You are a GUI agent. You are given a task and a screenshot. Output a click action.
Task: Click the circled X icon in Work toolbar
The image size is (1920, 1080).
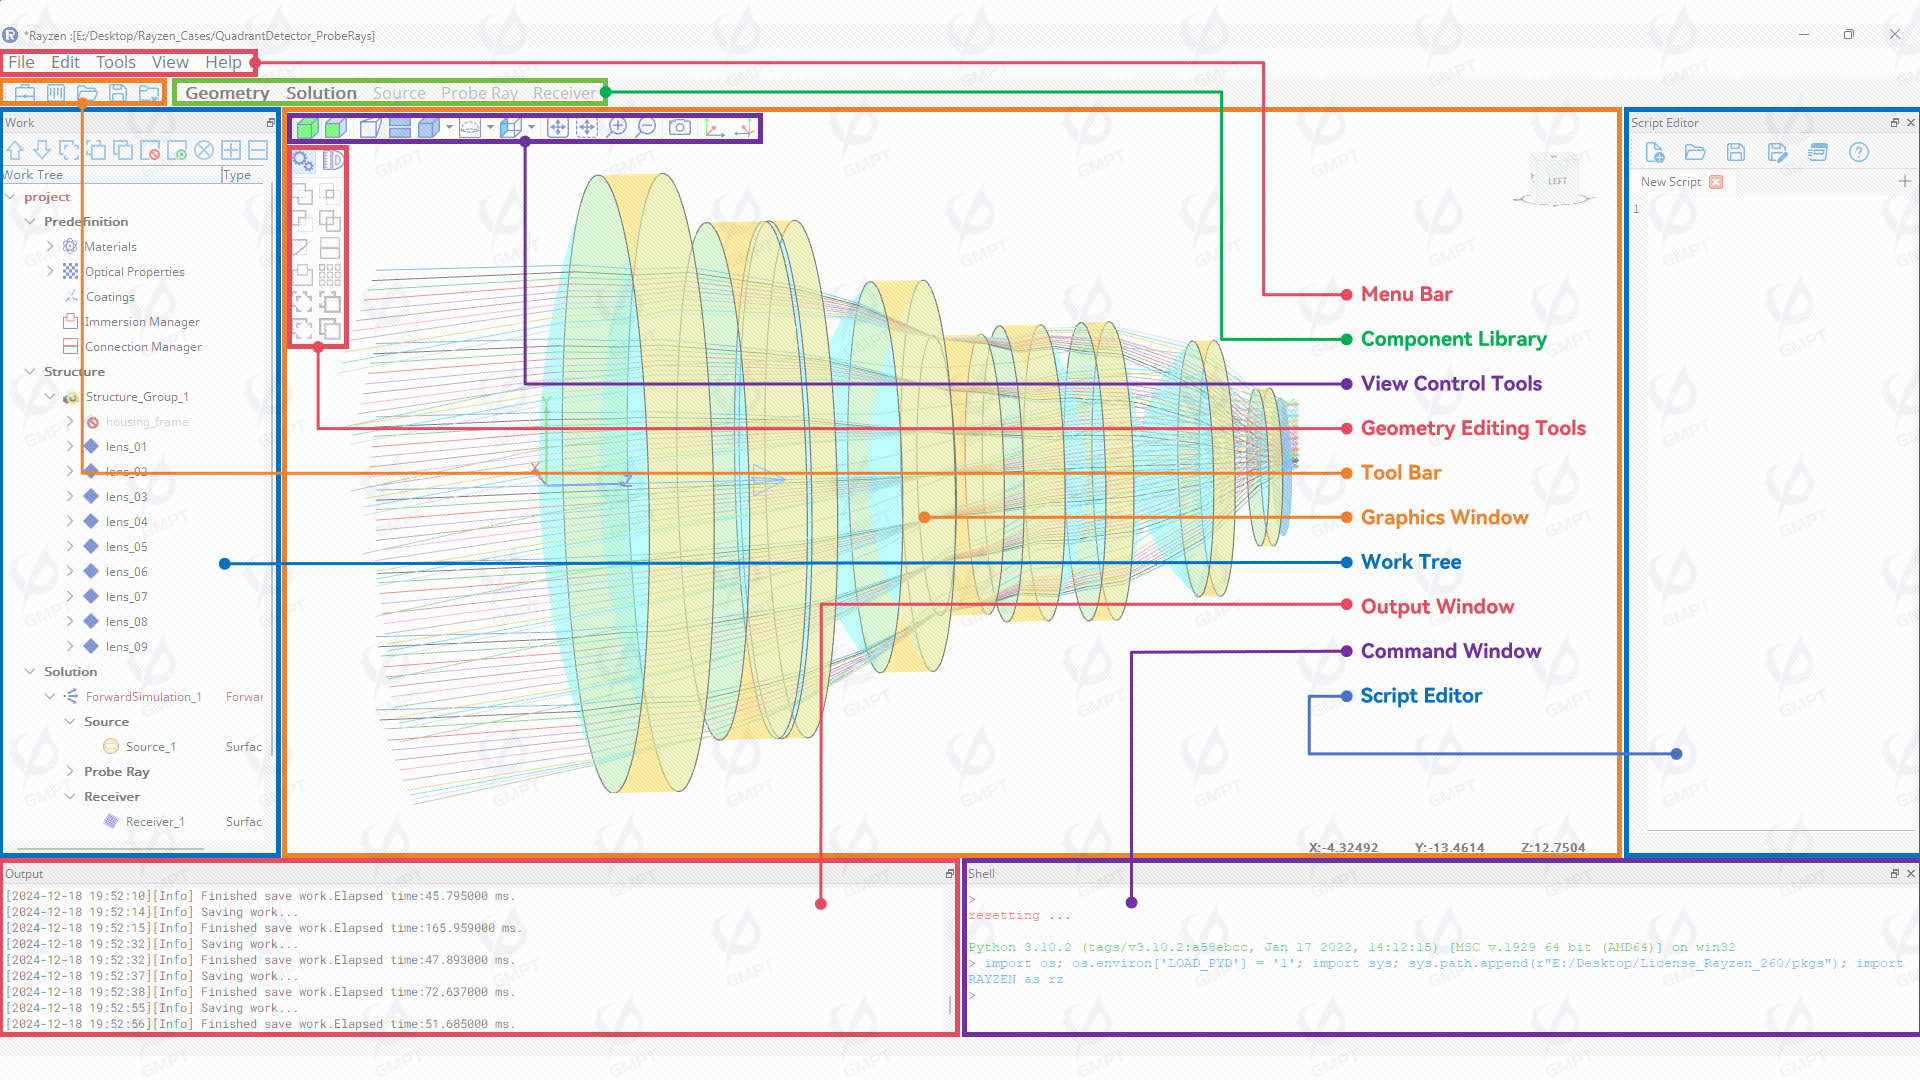tap(204, 150)
